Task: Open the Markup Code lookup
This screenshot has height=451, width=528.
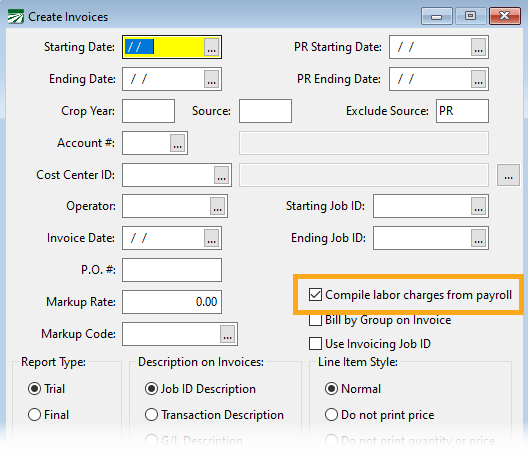Action: pyautogui.click(x=228, y=334)
